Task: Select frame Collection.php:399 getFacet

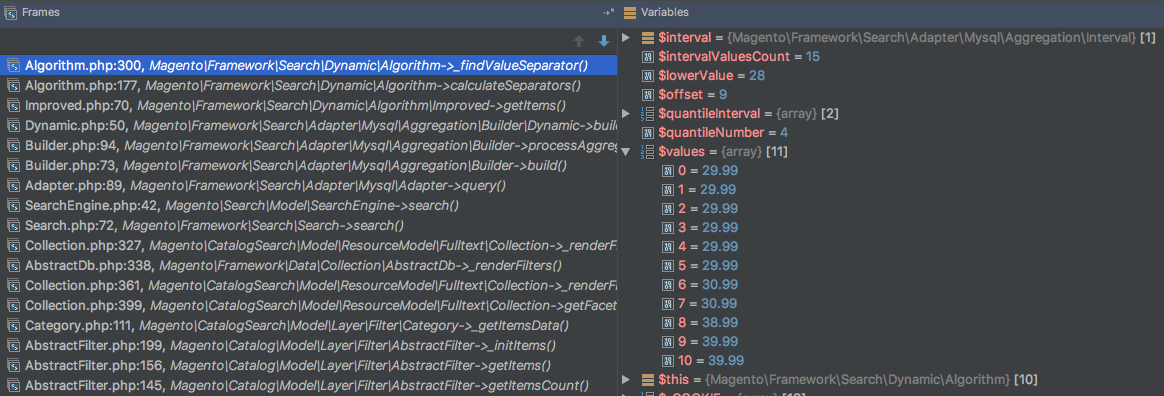Action: [x=308, y=305]
